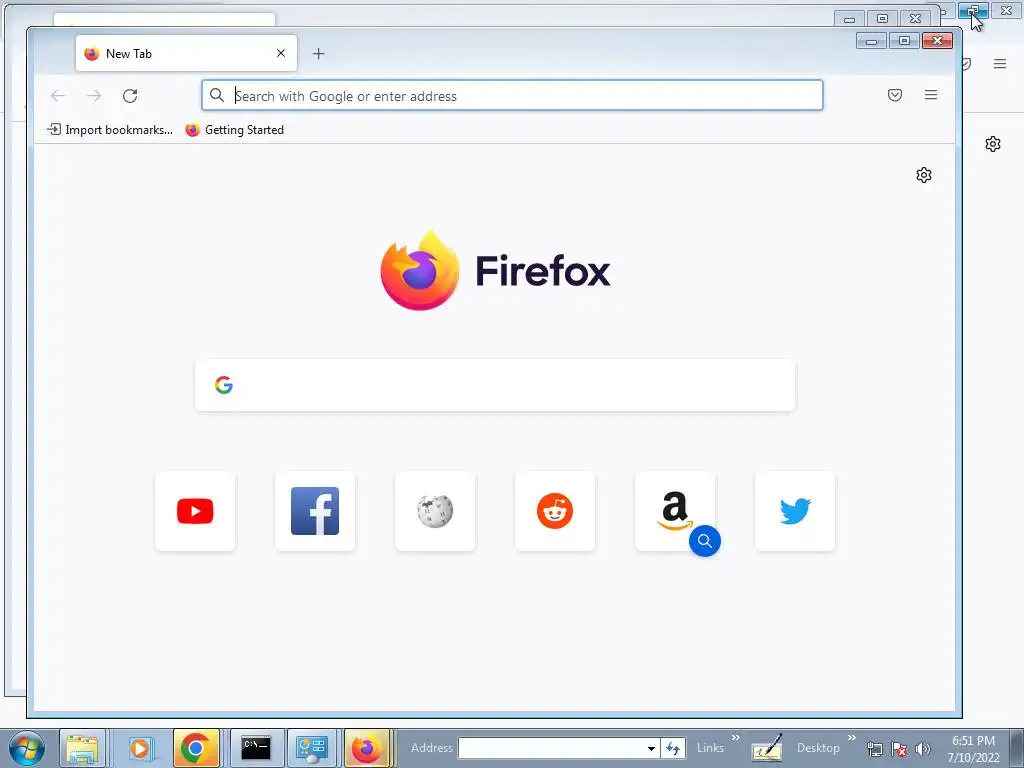Click the taskbar Address input field
The width and height of the screenshot is (1024, 768).
click(552, 748)
